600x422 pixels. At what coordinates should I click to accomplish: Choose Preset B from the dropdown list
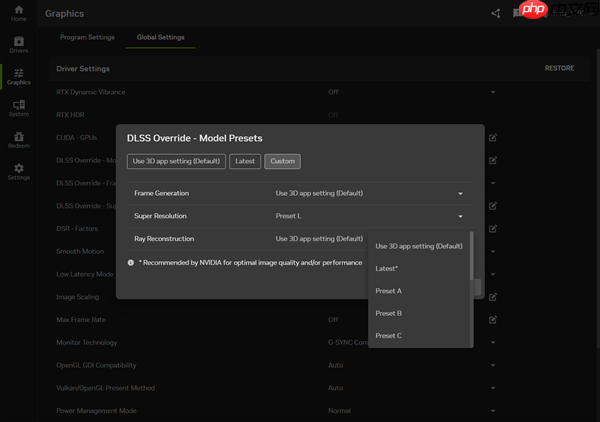tap(389, 313)
